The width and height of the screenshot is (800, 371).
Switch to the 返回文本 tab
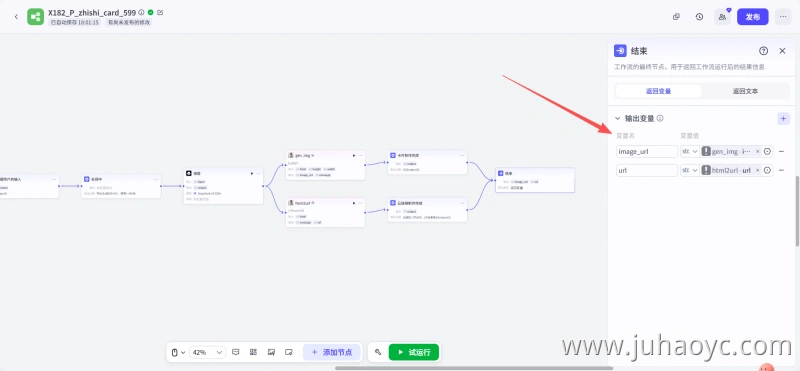(745, 91)
